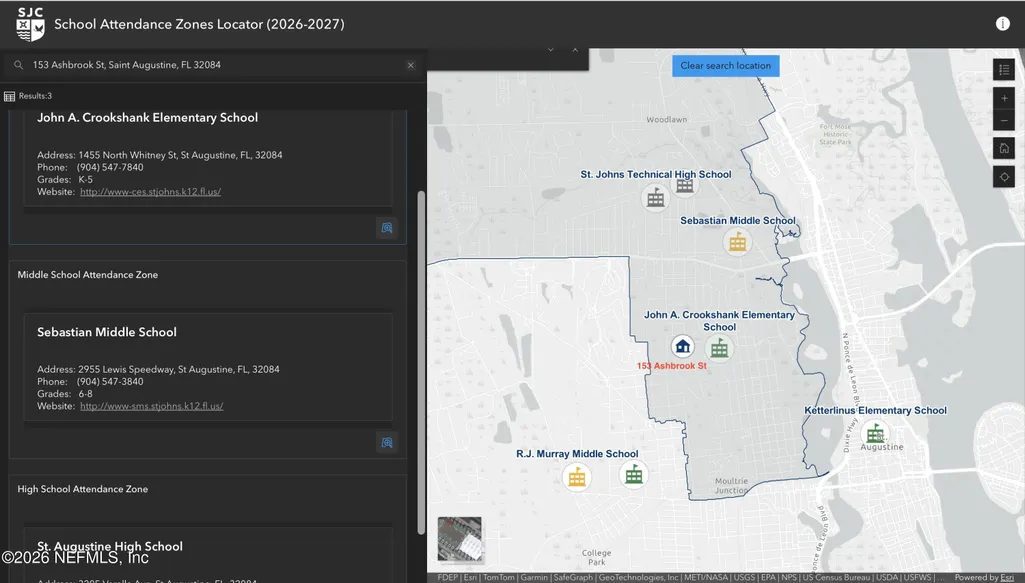
Task: Click the High School Attendance Zone label
Action: point(82,489)
